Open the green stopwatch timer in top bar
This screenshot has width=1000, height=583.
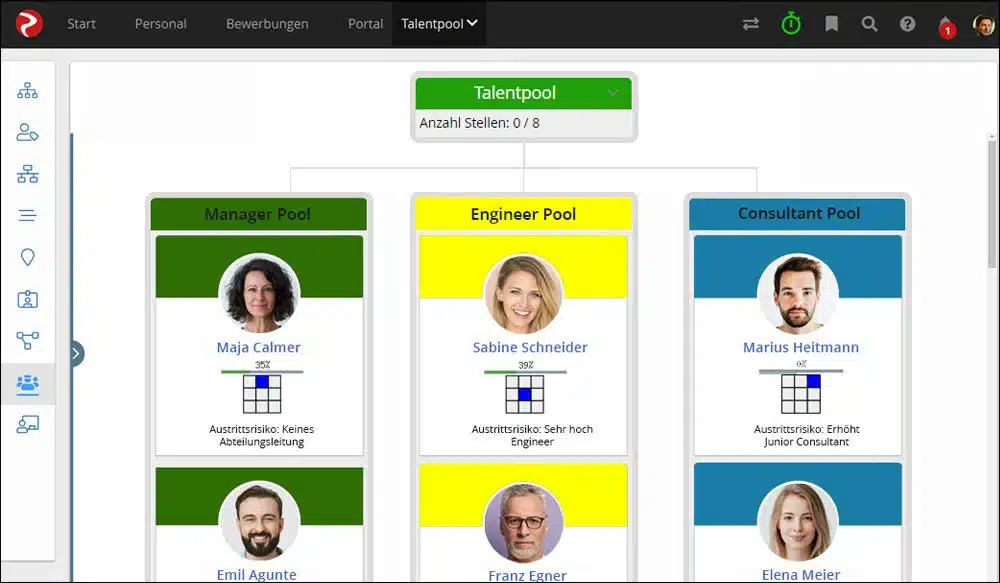[x=791, y=23]
